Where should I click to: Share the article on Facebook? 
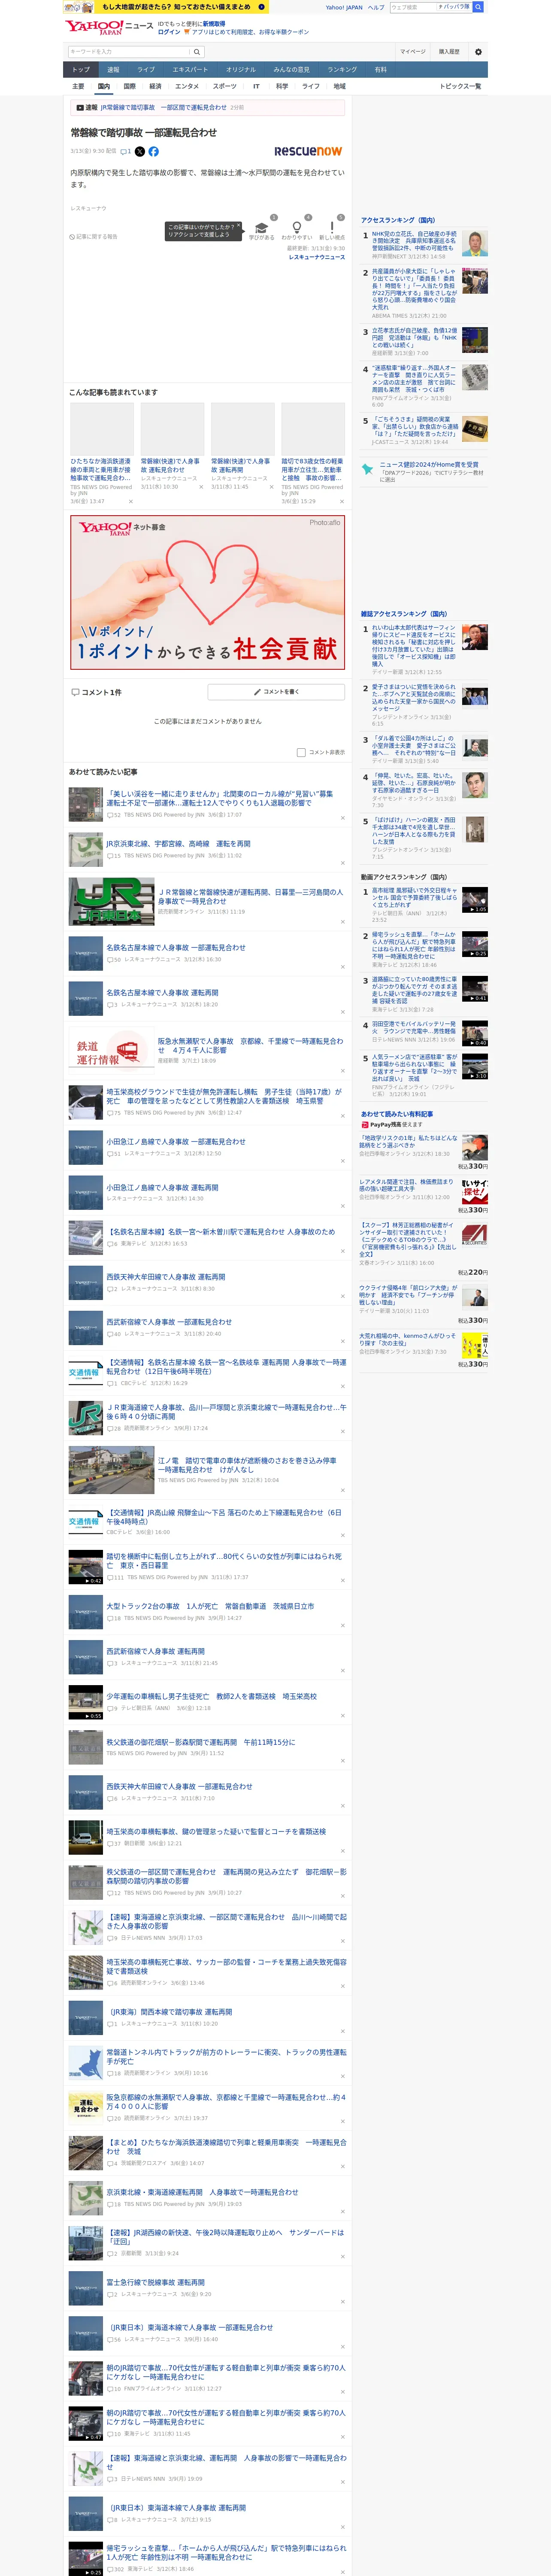[153, 152]
